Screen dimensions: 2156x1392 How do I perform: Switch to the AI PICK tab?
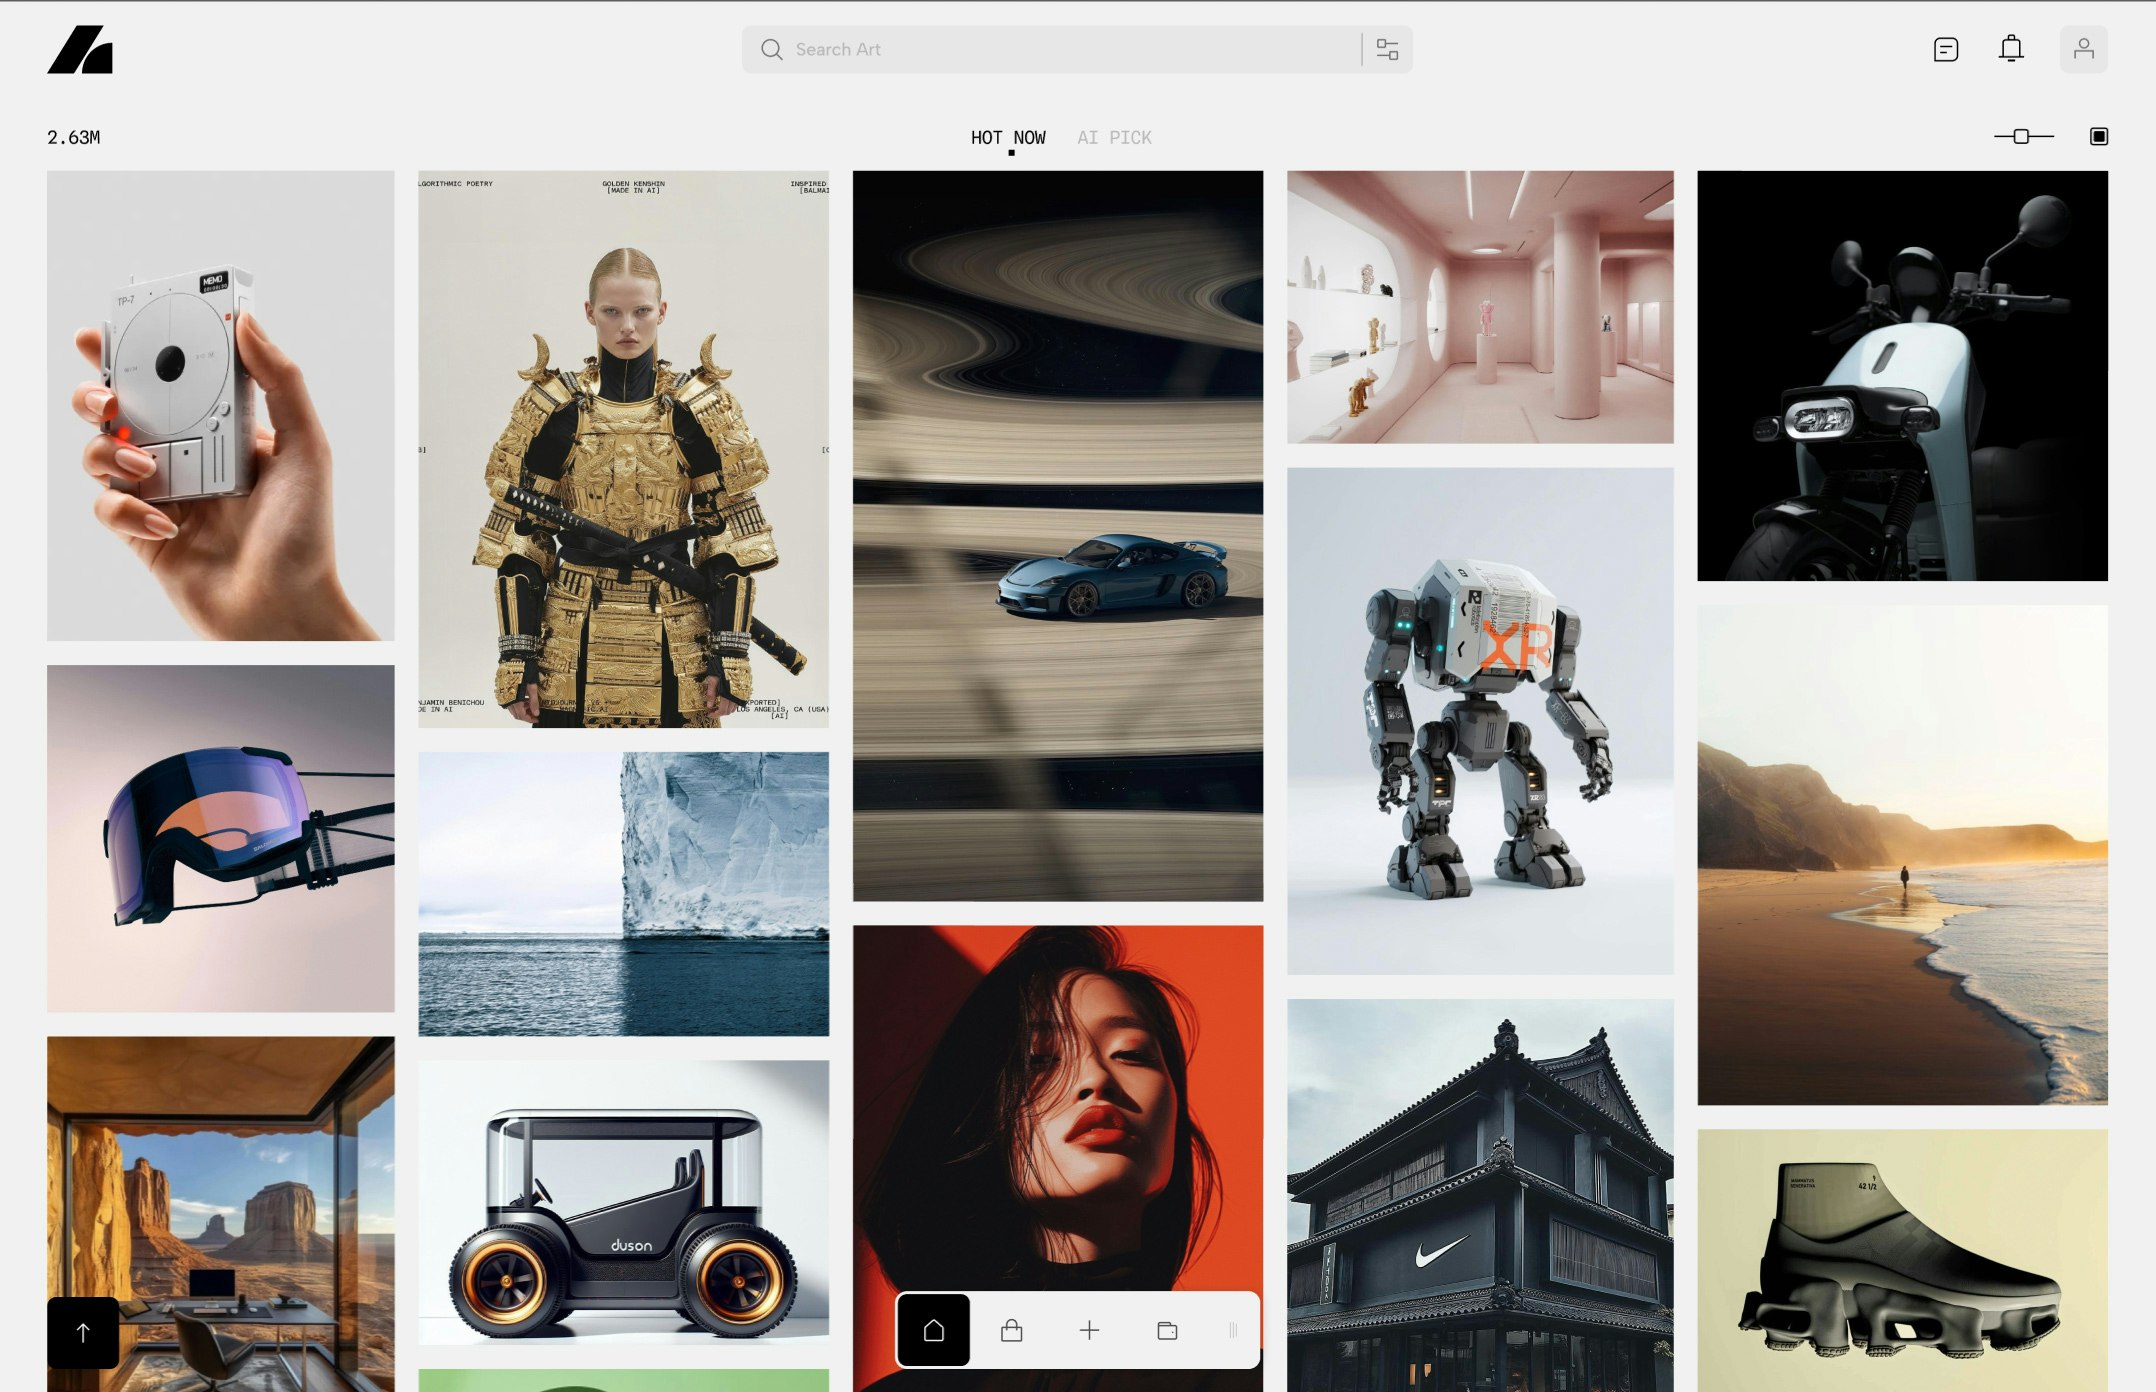tap(1114, 138)
